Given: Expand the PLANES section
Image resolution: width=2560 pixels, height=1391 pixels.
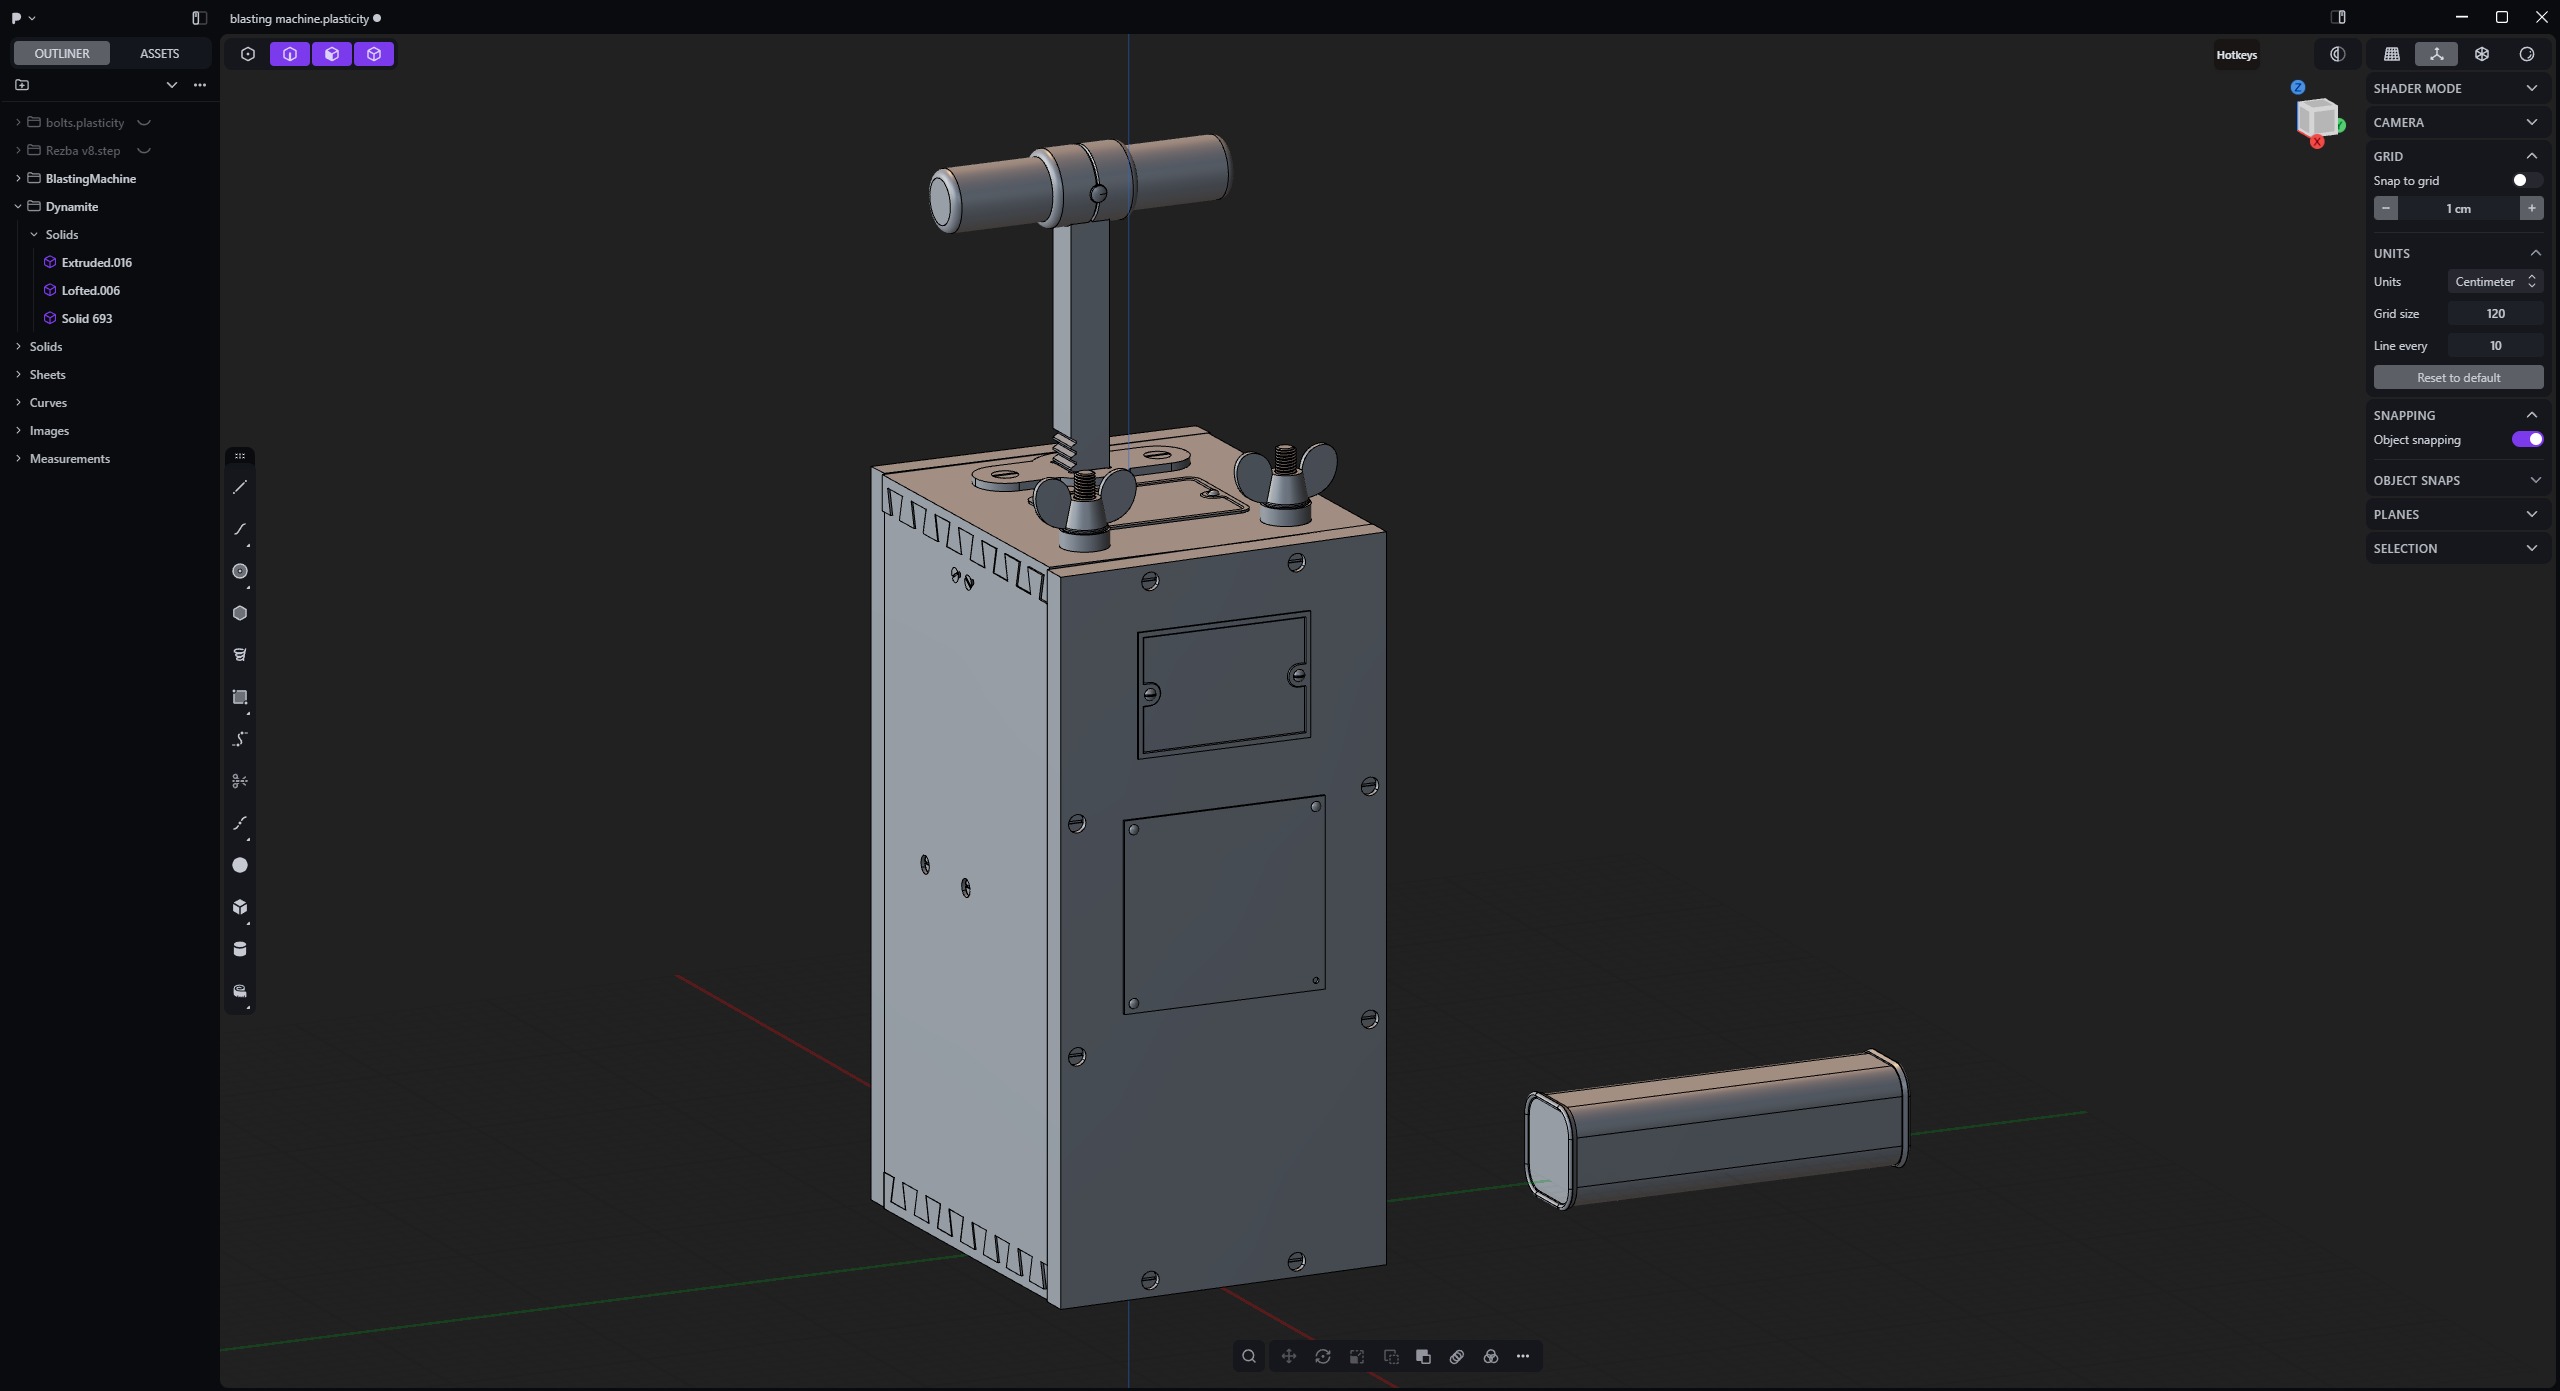Looking at the screenshot, I should point(2457,514).
